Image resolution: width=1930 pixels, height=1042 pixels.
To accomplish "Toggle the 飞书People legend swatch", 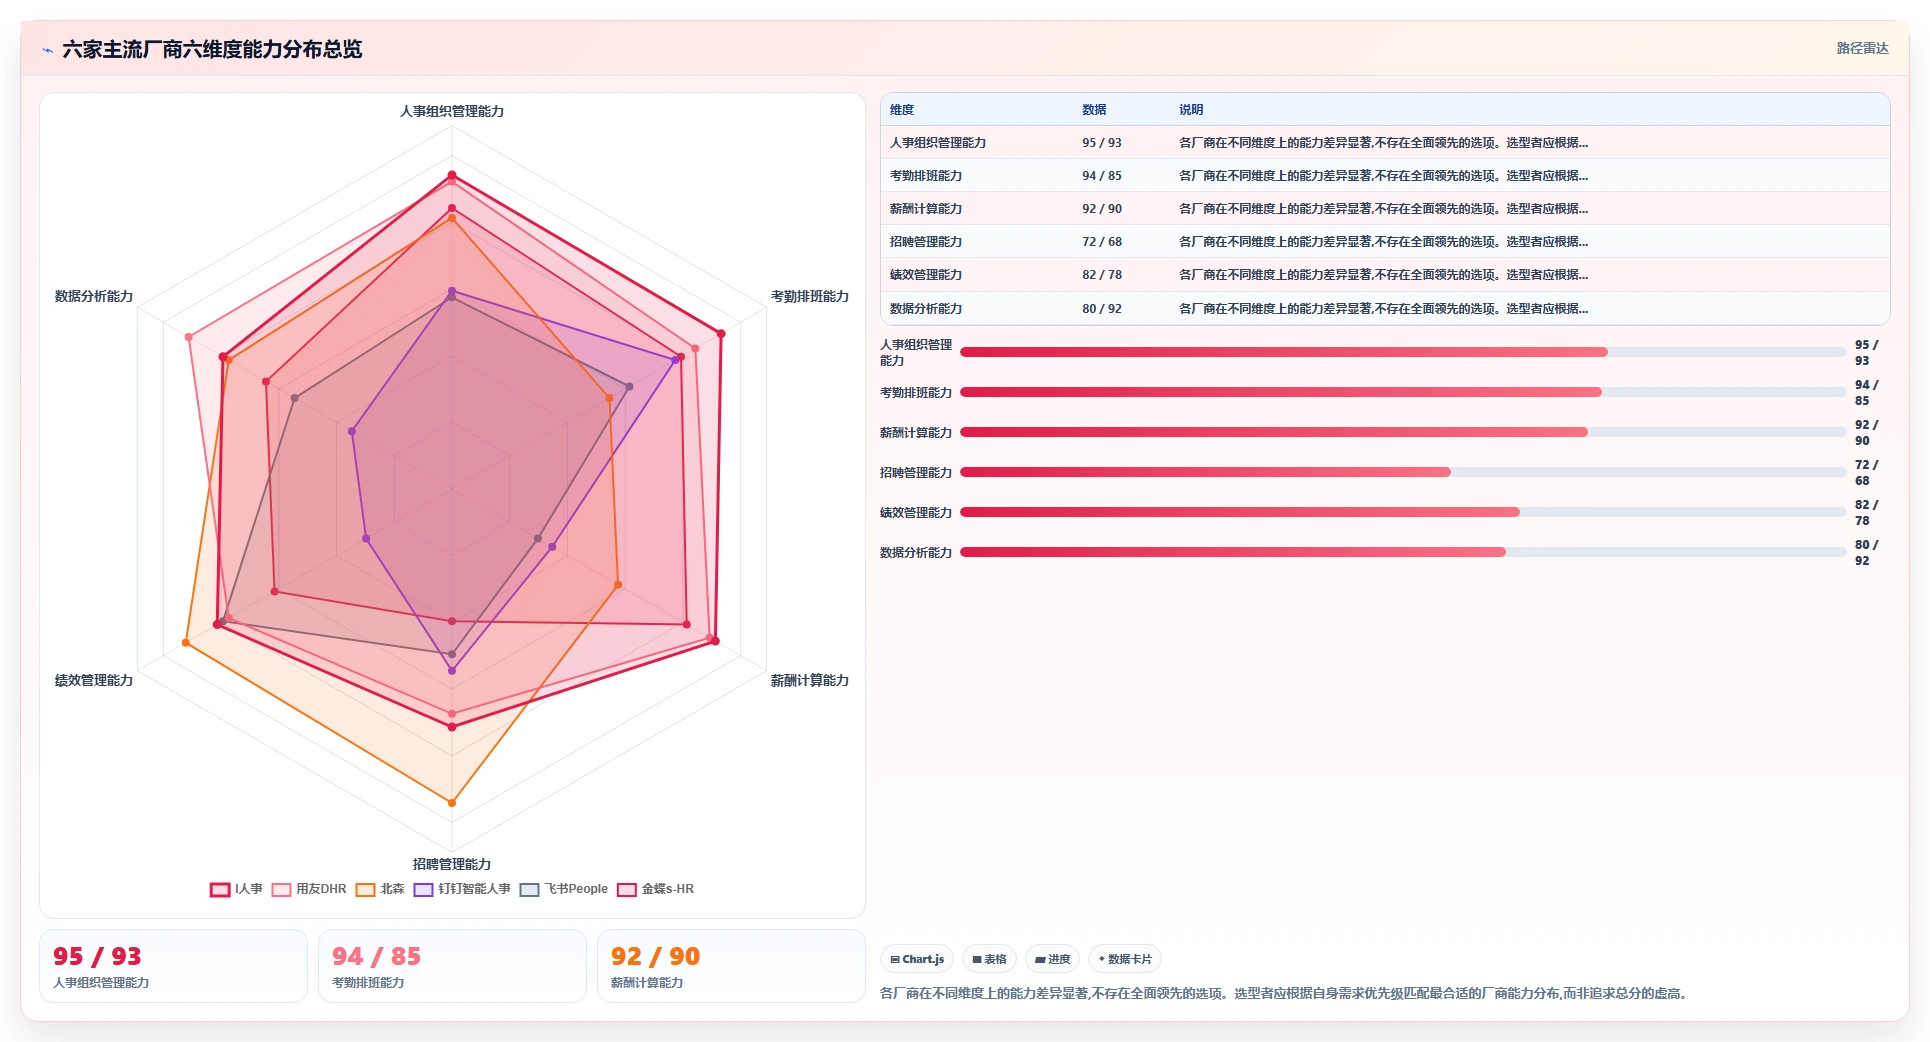I will 529,889.
